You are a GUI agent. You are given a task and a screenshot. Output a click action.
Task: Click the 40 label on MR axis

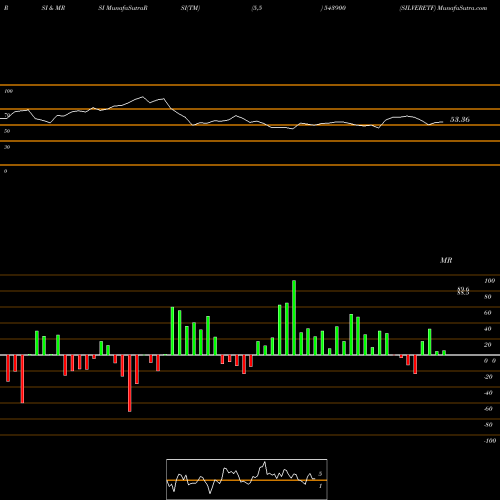pos(487,329)
